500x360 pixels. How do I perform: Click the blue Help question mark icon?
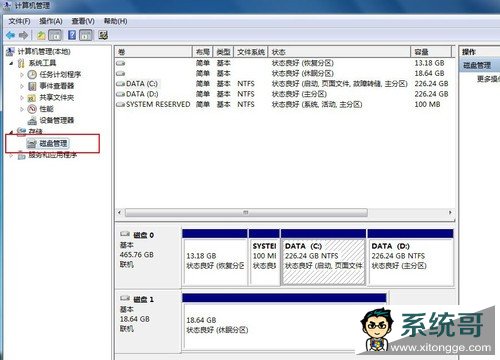[72, 35]
